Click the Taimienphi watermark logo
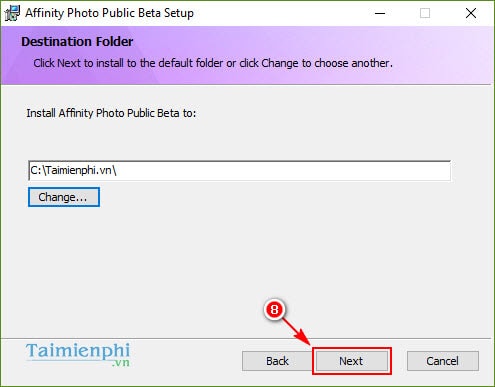 [x=78, y=355]
